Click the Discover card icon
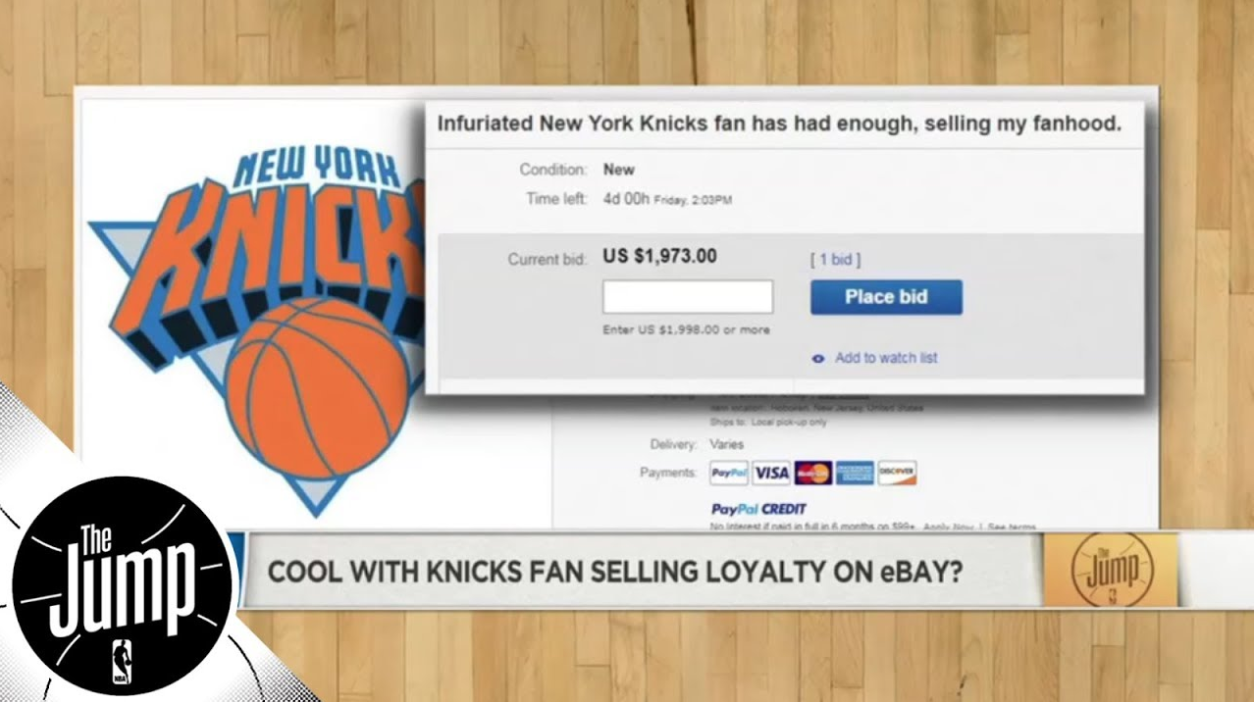This screenshot has height=702, width=1254. pyautogui.click(x=897, y=473)
